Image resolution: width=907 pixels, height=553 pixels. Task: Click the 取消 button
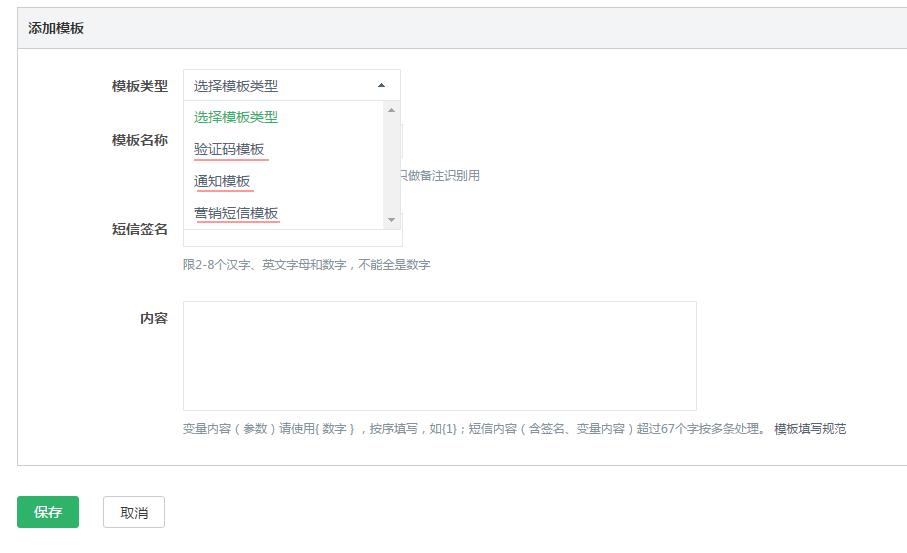click(x=134, y=512)
